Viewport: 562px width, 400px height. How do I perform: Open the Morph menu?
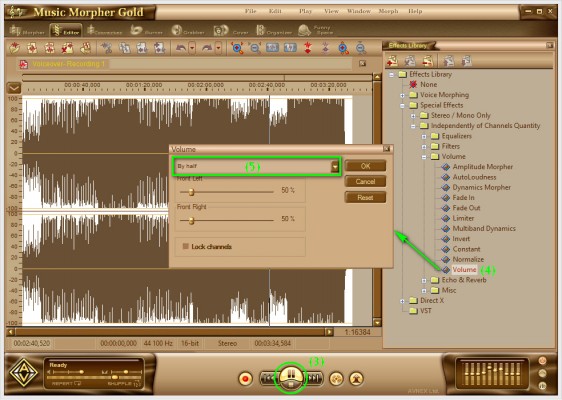pyautogui.click(x=388, y=11)
